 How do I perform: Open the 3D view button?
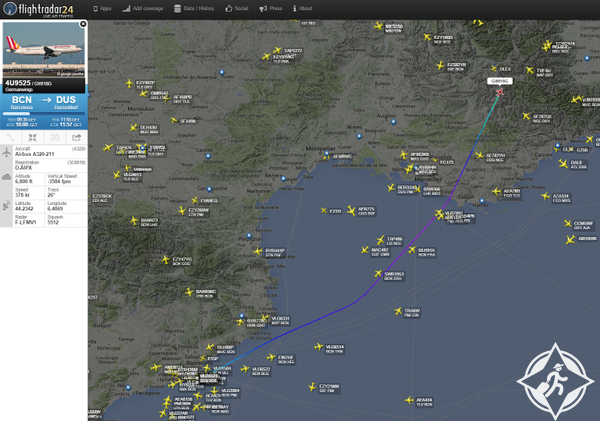point(55,137)
